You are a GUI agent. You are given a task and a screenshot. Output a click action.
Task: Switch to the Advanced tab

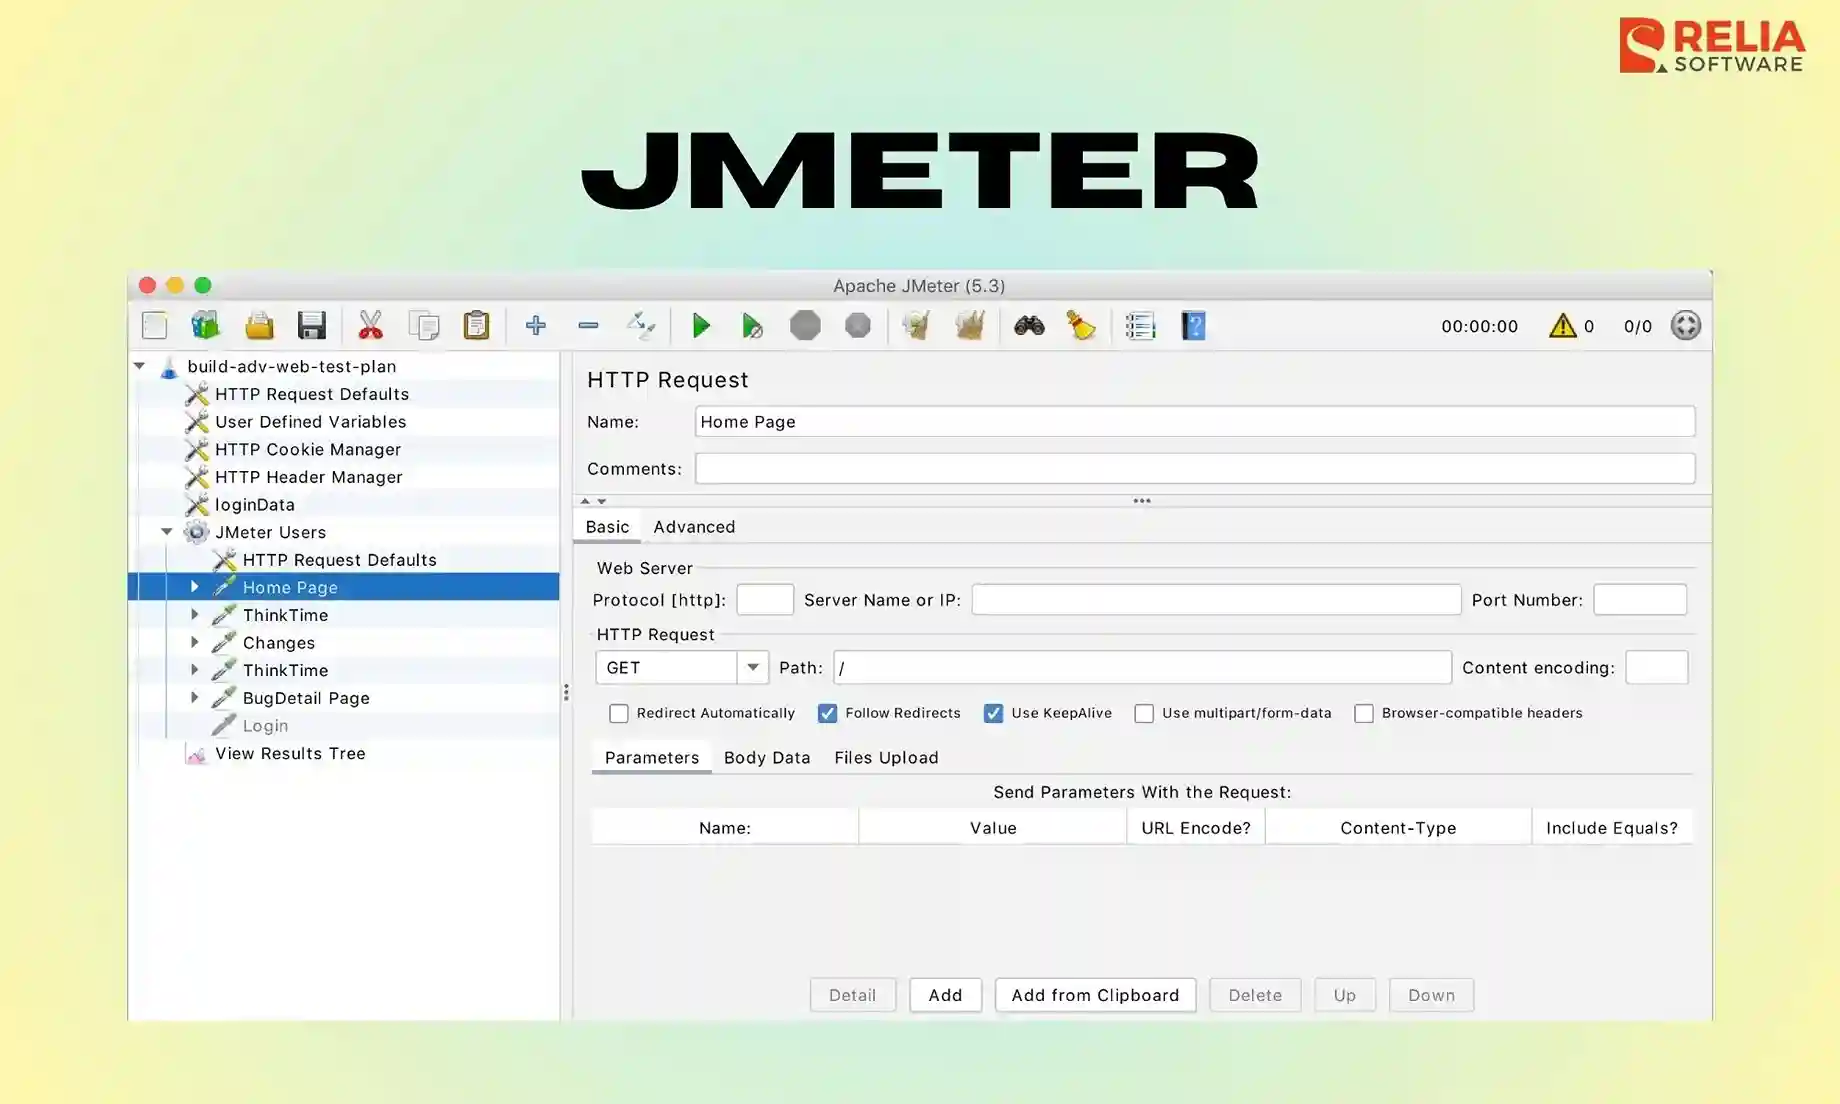(x=694, y=527)
